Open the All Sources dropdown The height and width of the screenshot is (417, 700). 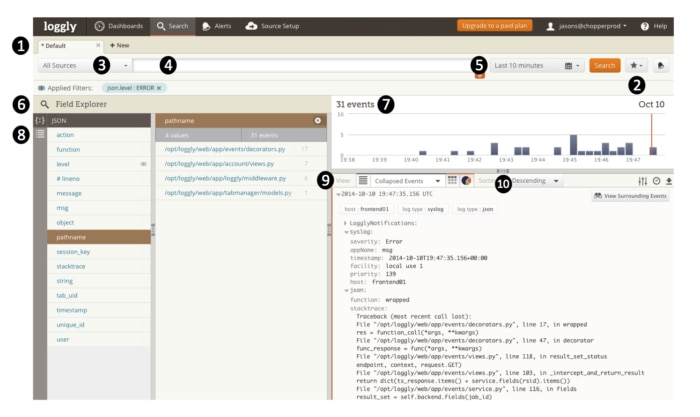(x=85, y=65)
